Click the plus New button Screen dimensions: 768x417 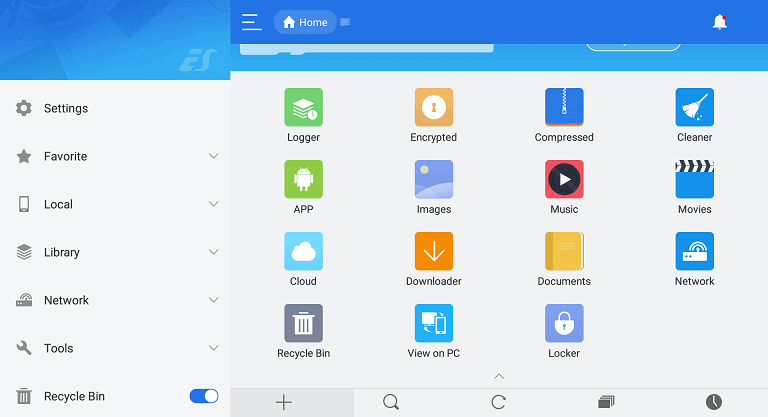[x=284, y=402]
